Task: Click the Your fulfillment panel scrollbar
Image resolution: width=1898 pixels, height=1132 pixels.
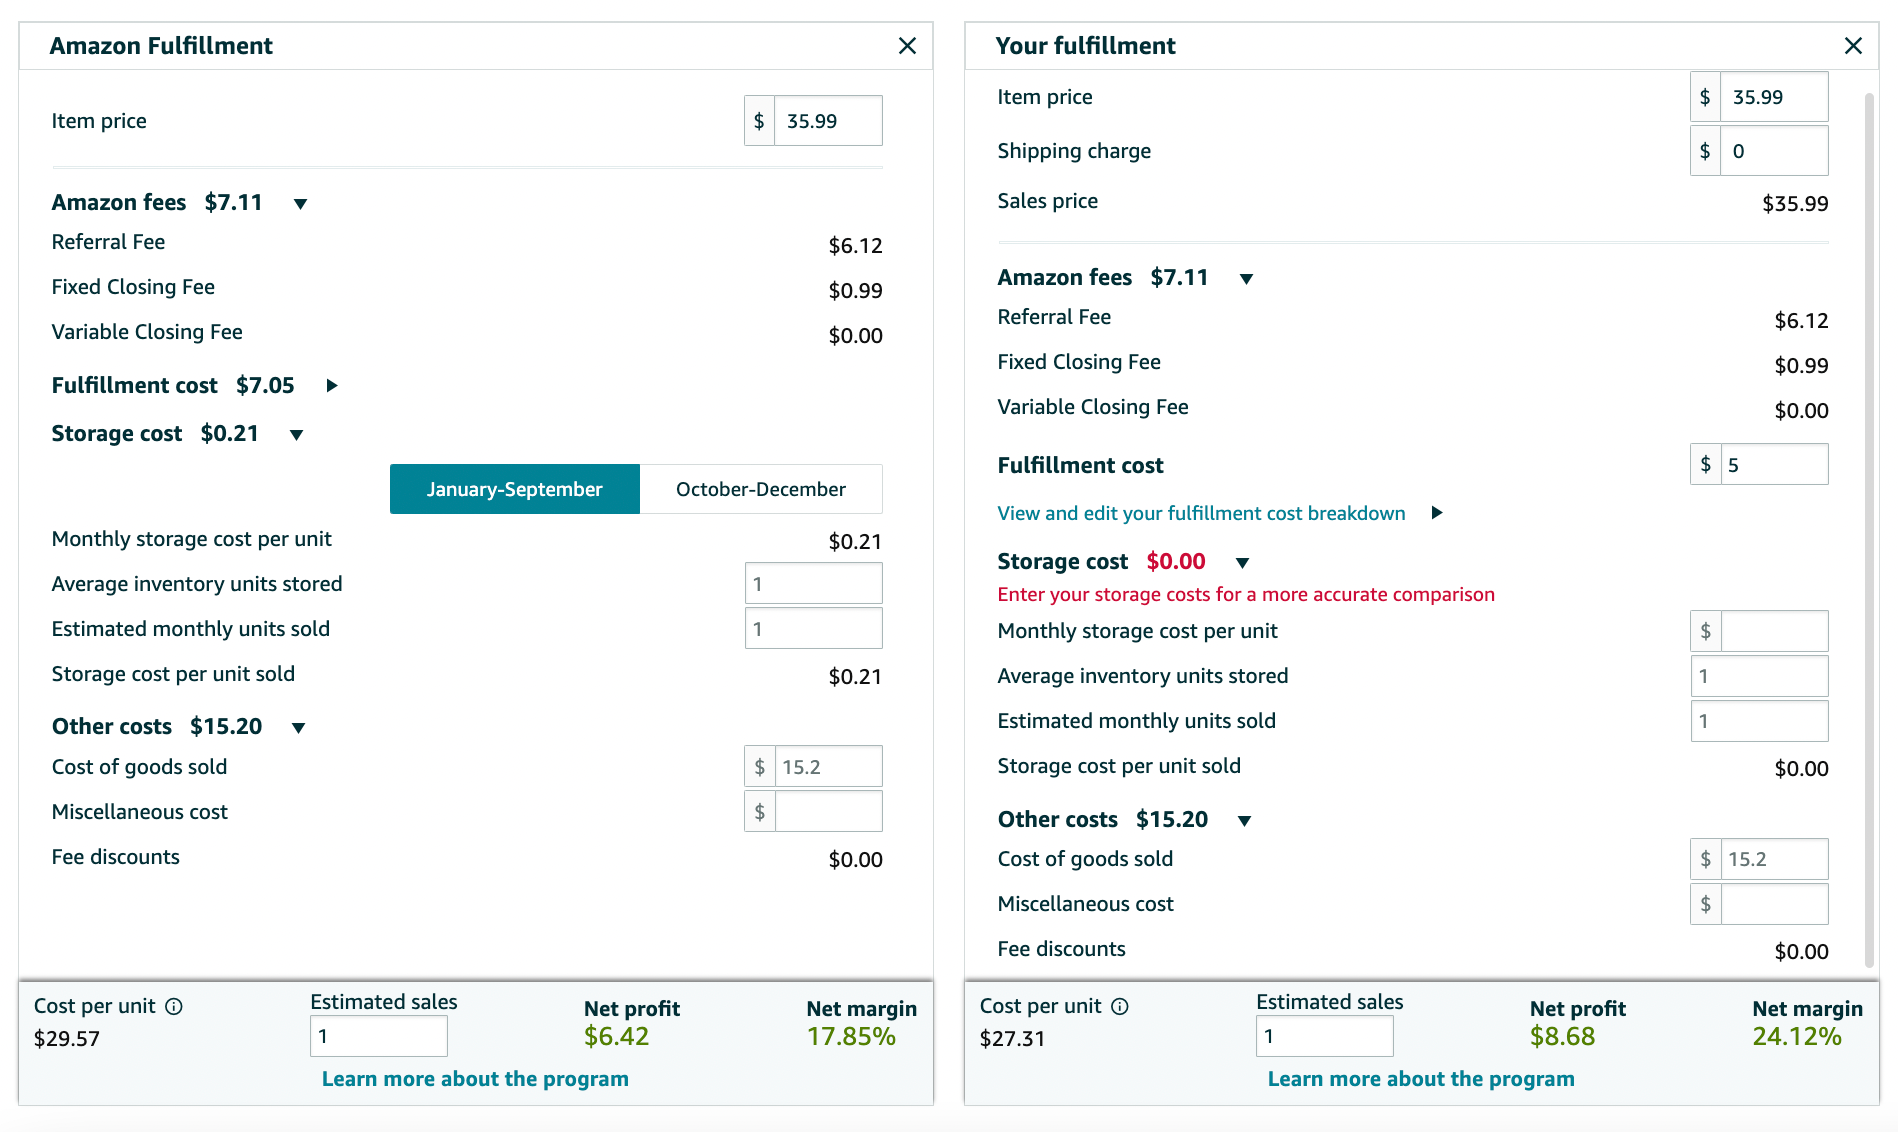Action: click(x=1869, y=530)
